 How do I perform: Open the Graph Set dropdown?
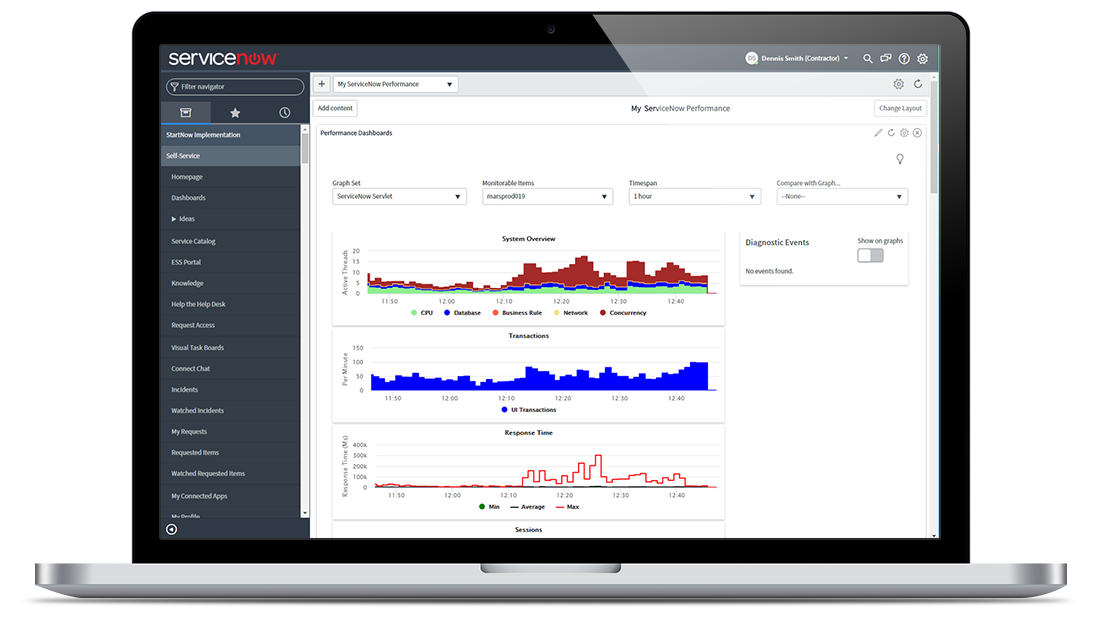point(399,196)
